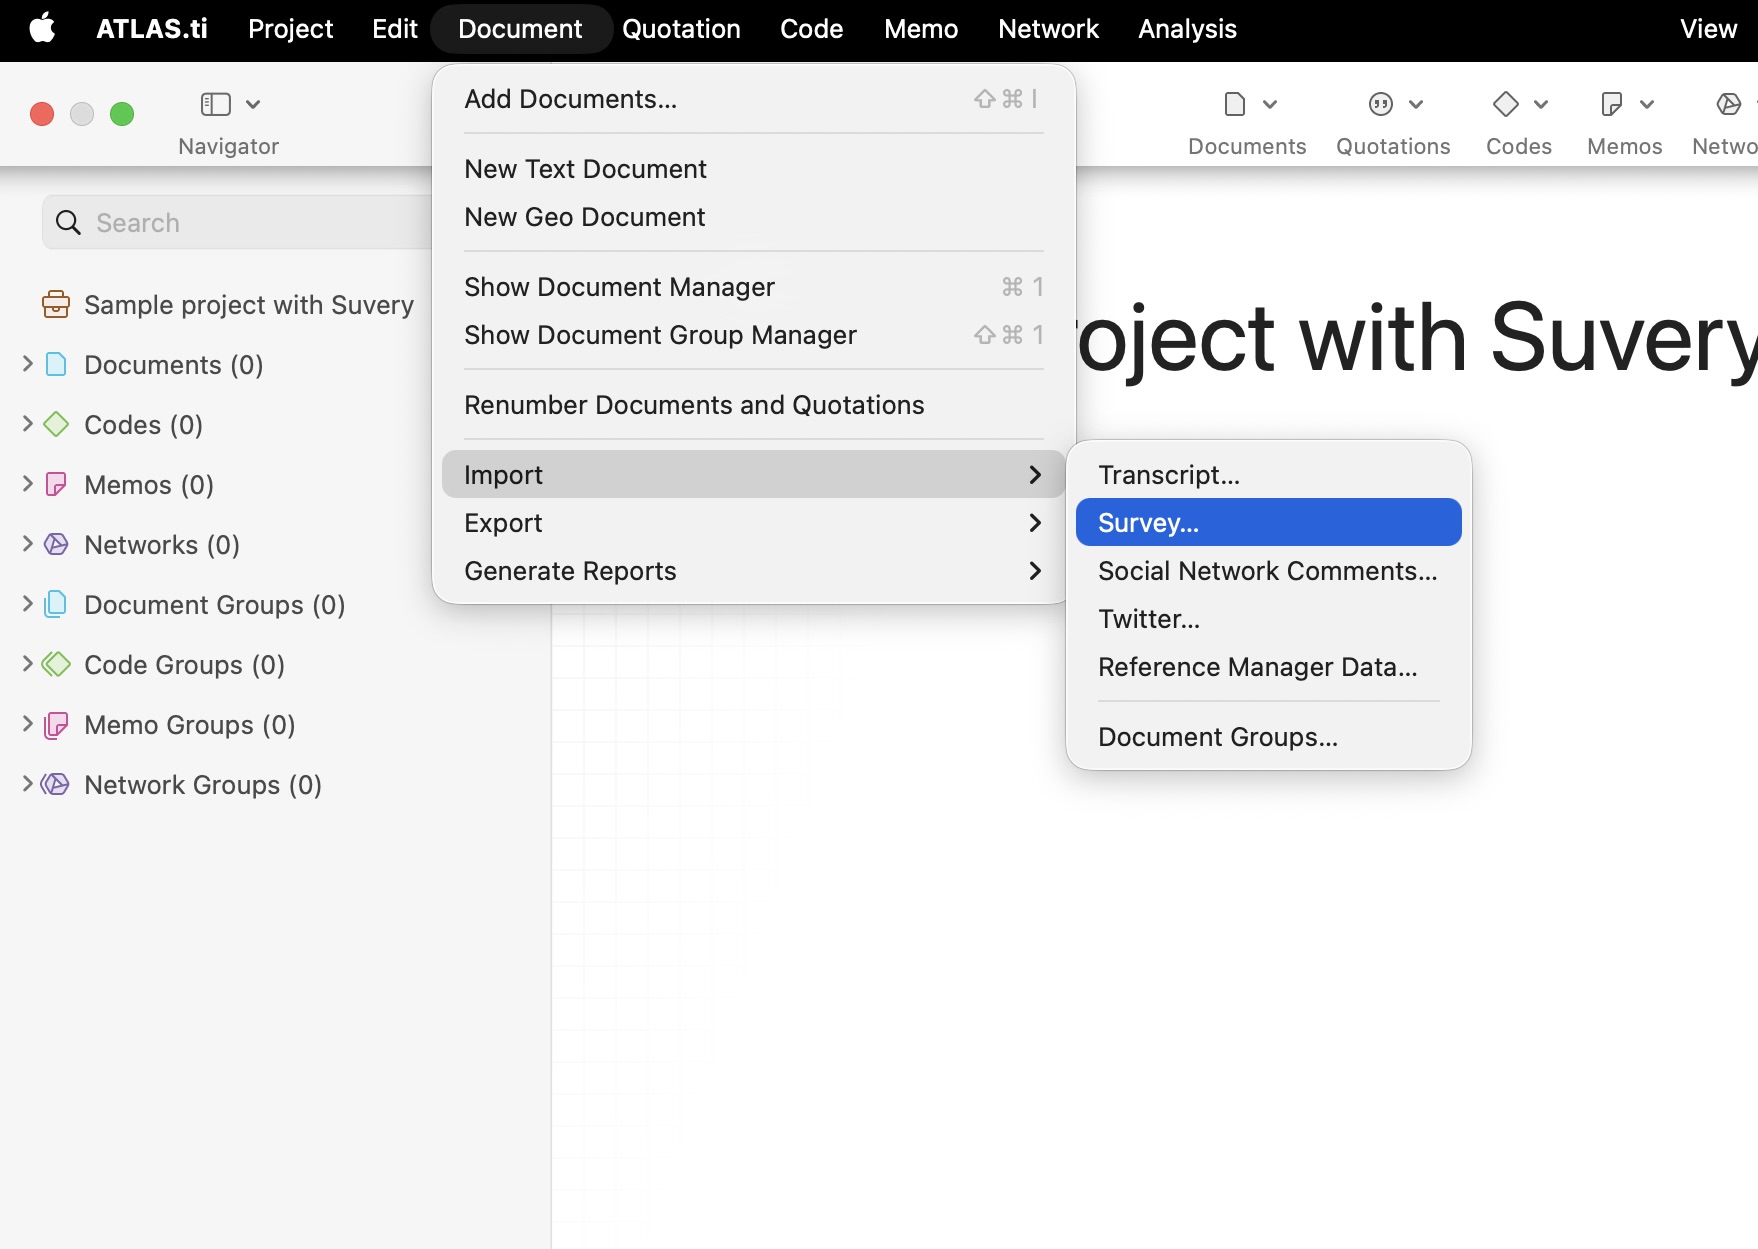1758x1249 pixels.
Task: Click the Codes diamond toolbar icon
Action: tap(1506, 104)
